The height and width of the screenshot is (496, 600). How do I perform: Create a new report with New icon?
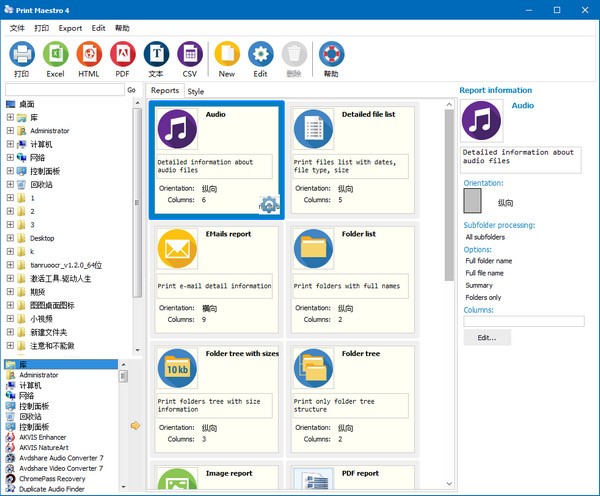coord(227,54)
